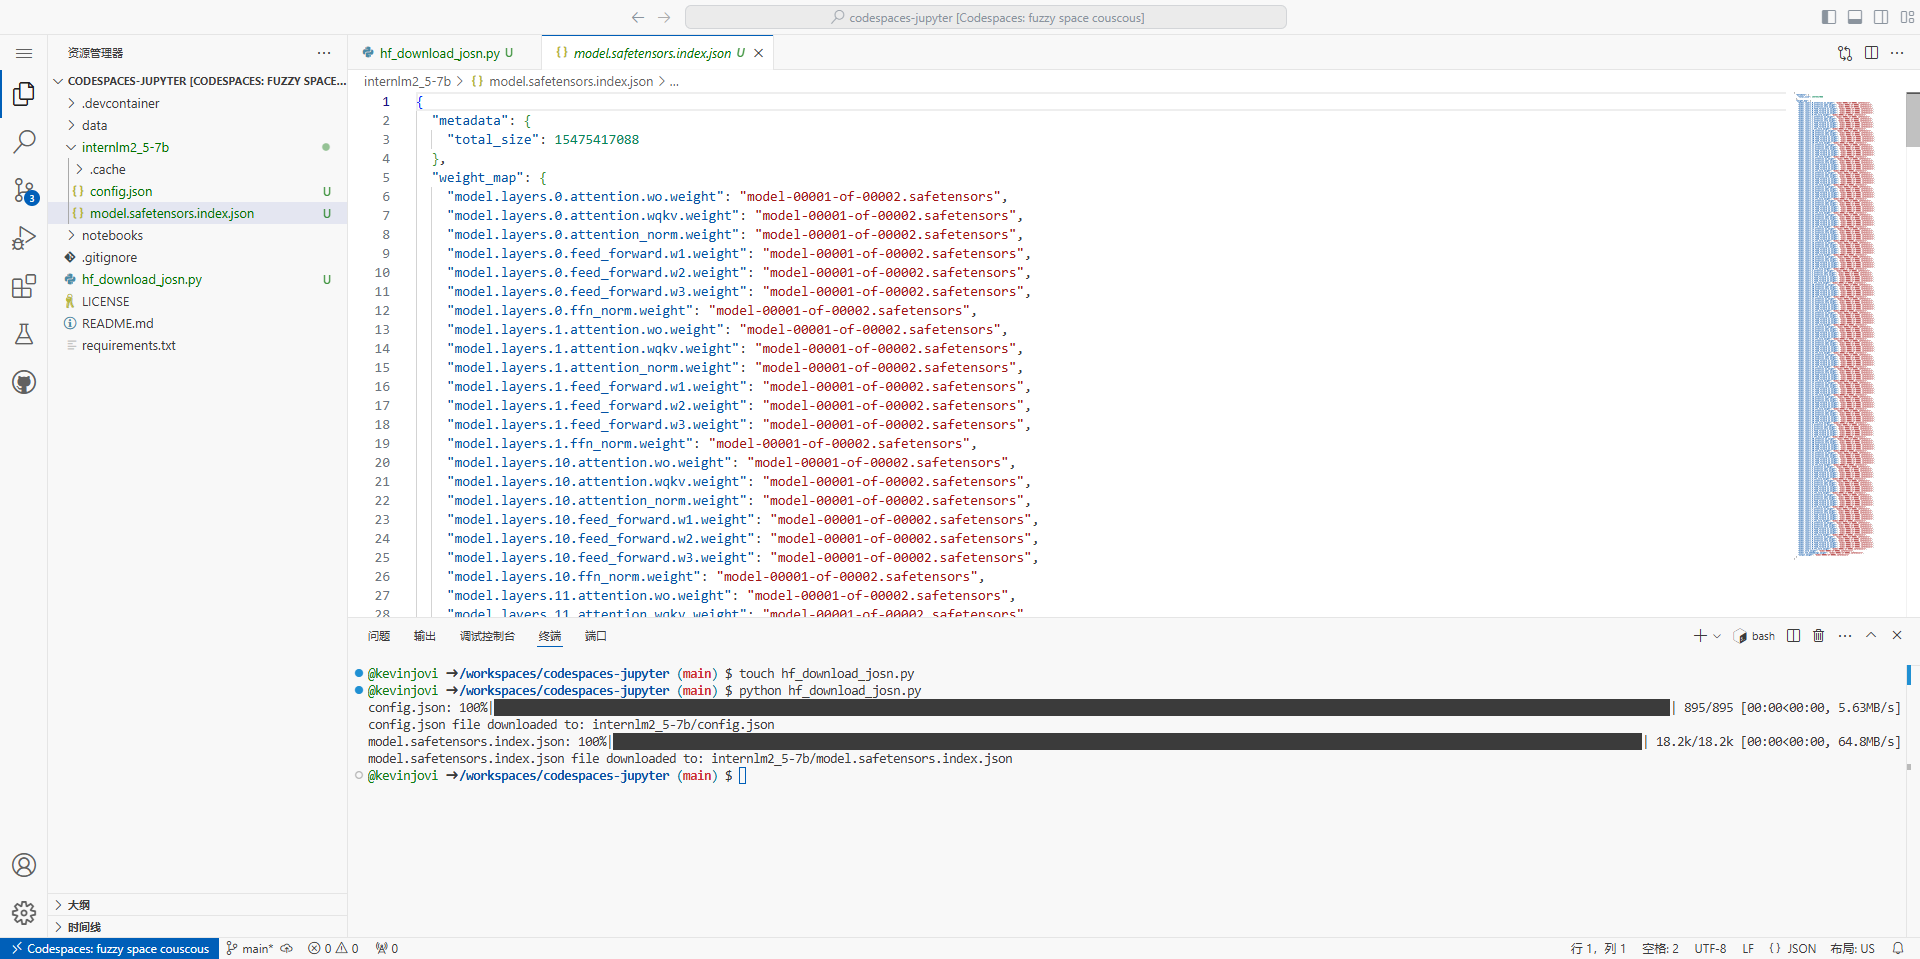Open hf_download_josn.py in file tree
1920x959 pixels.
coord(142,279)
